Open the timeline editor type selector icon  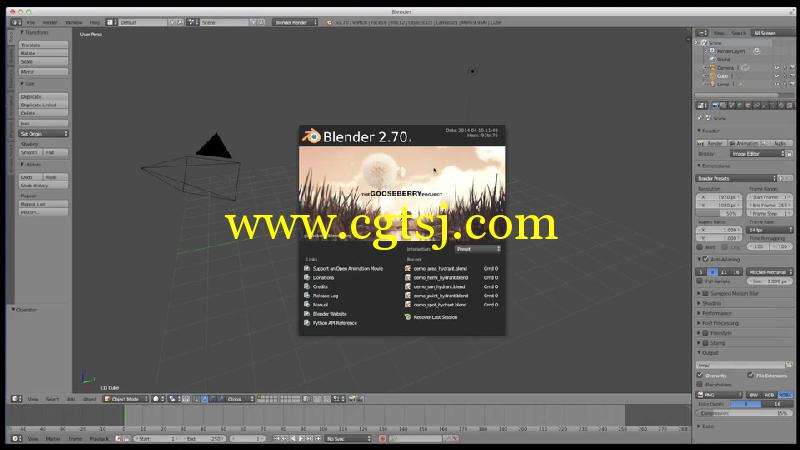[x=16, y=439]
